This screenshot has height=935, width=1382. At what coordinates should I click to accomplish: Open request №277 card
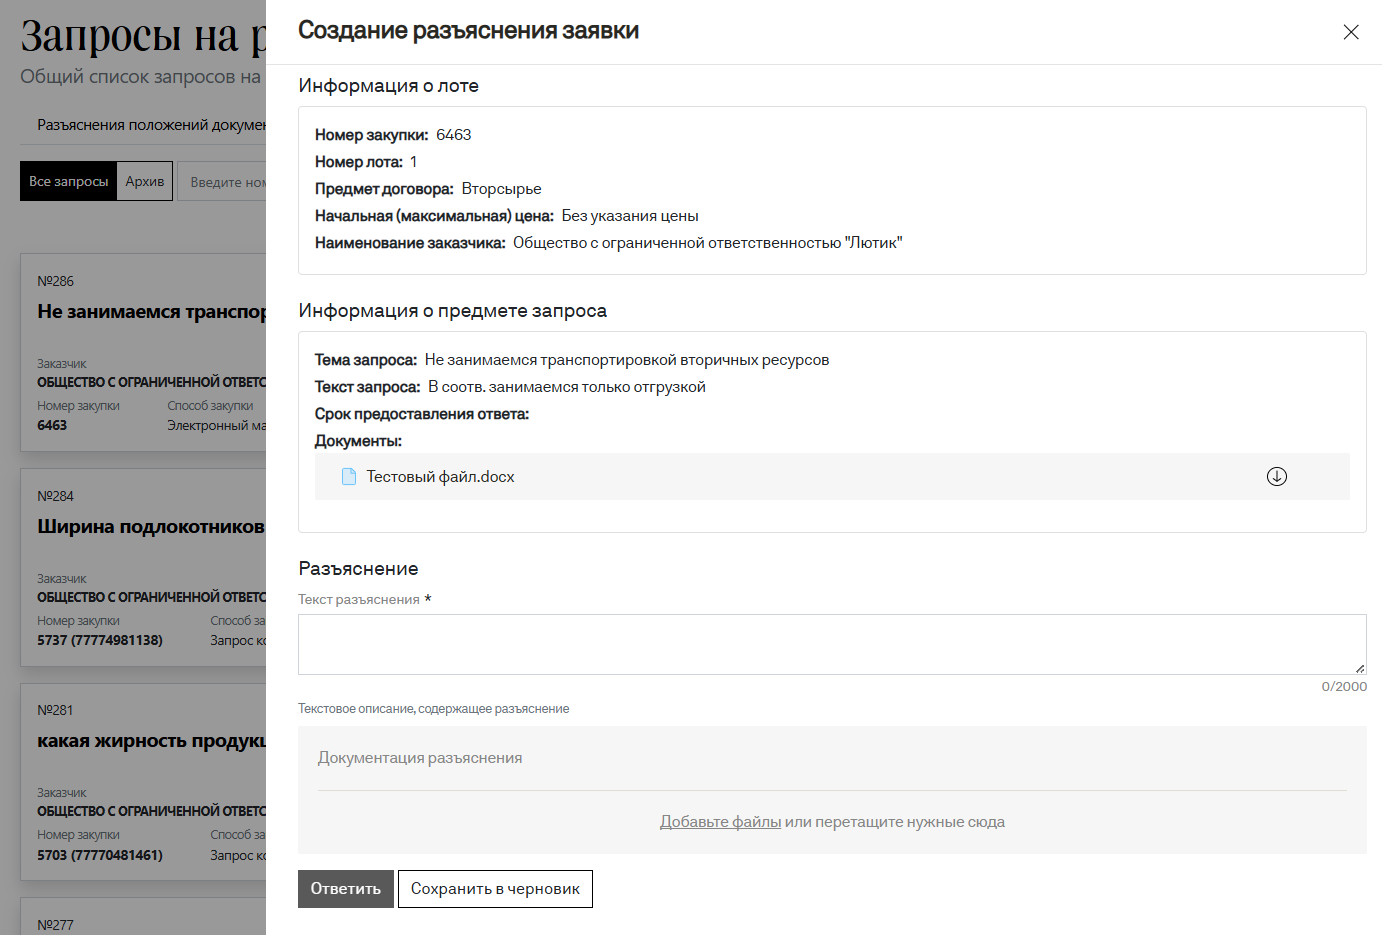(56, 924)
